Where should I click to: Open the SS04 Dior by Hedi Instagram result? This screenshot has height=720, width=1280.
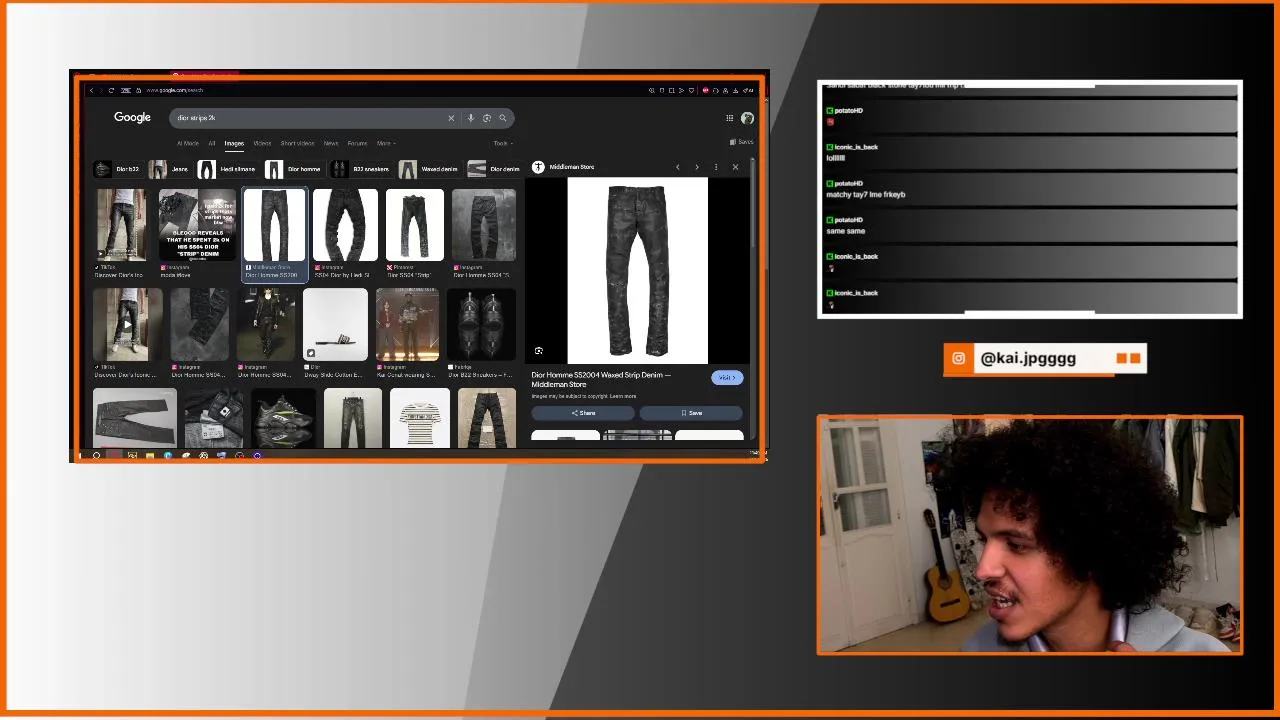click(x=346, y=225)
